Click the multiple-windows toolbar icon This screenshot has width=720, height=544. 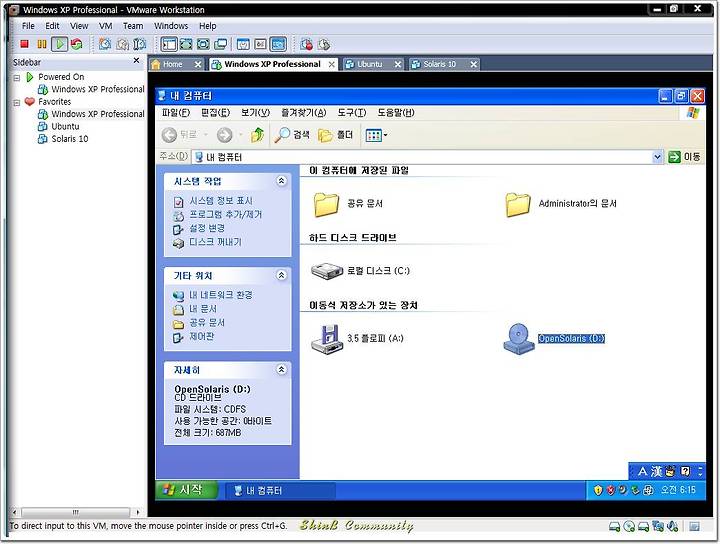point(221,44)
